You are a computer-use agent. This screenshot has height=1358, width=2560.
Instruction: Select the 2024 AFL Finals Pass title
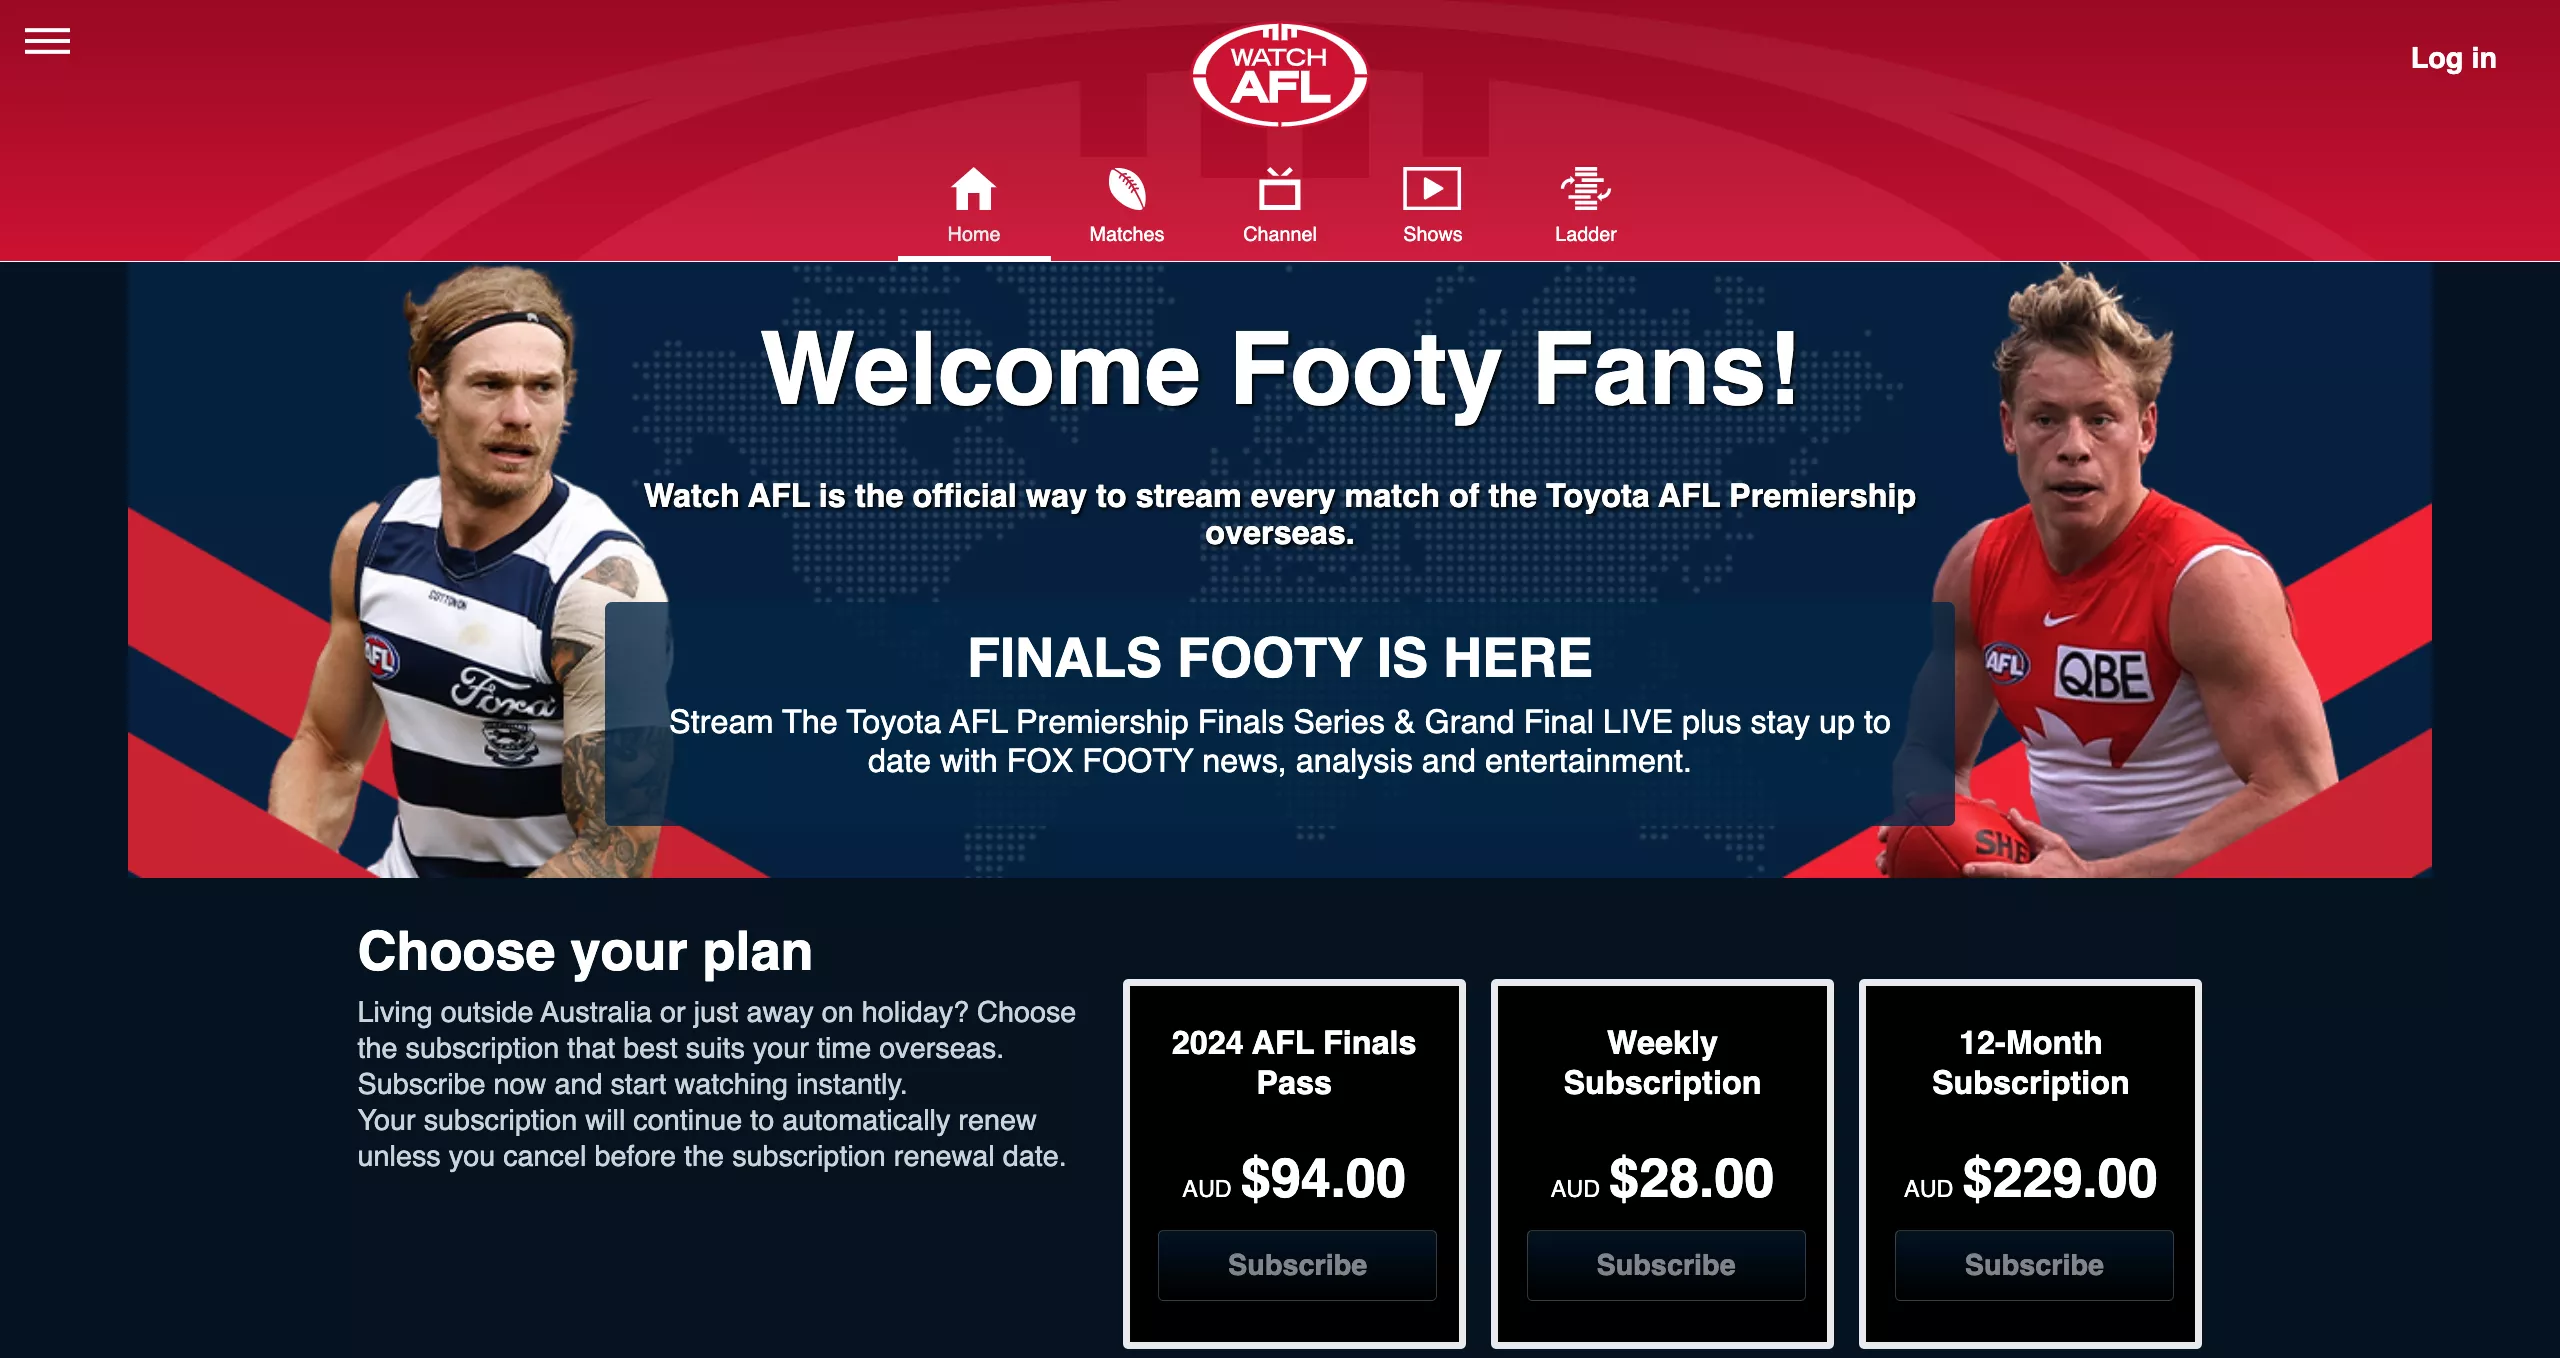(x=1293, y=1062)
